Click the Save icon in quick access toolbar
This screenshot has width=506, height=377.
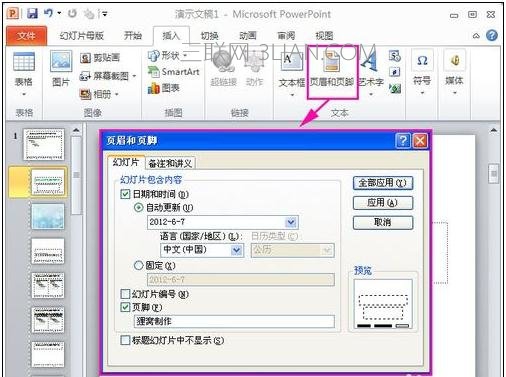32,14
